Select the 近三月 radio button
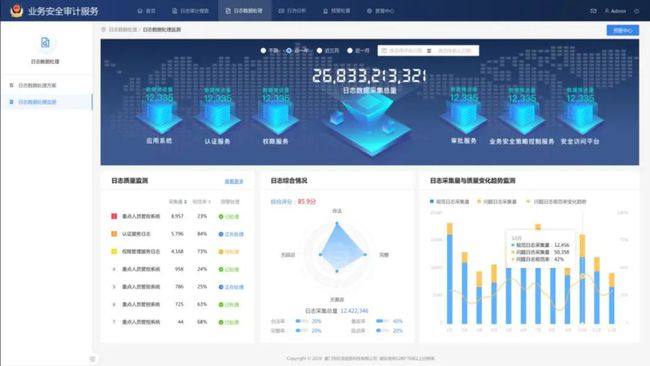The width and height of the screenshot is (650, 366). click(x=320, y=51)
